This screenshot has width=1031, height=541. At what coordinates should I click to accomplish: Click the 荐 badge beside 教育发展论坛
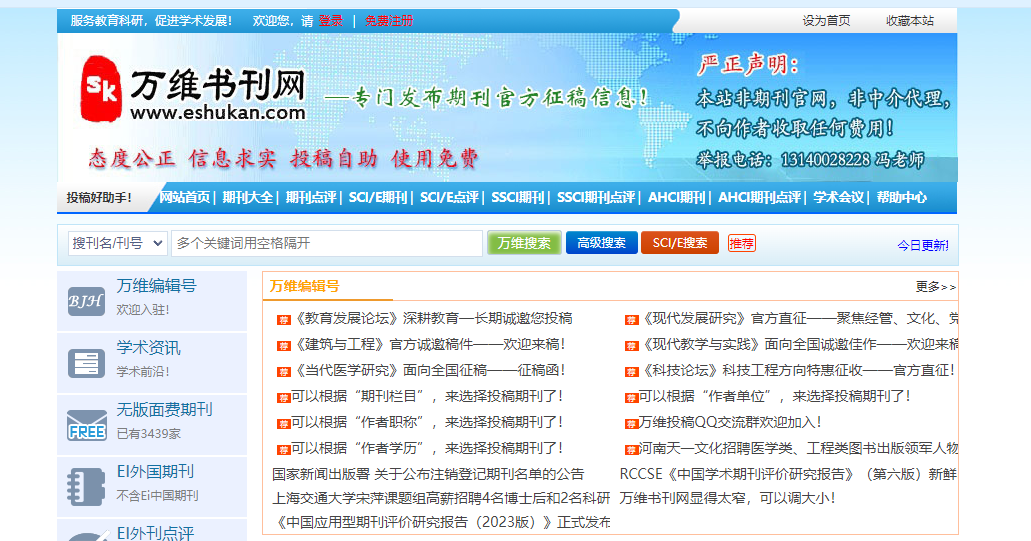(283, 319)
